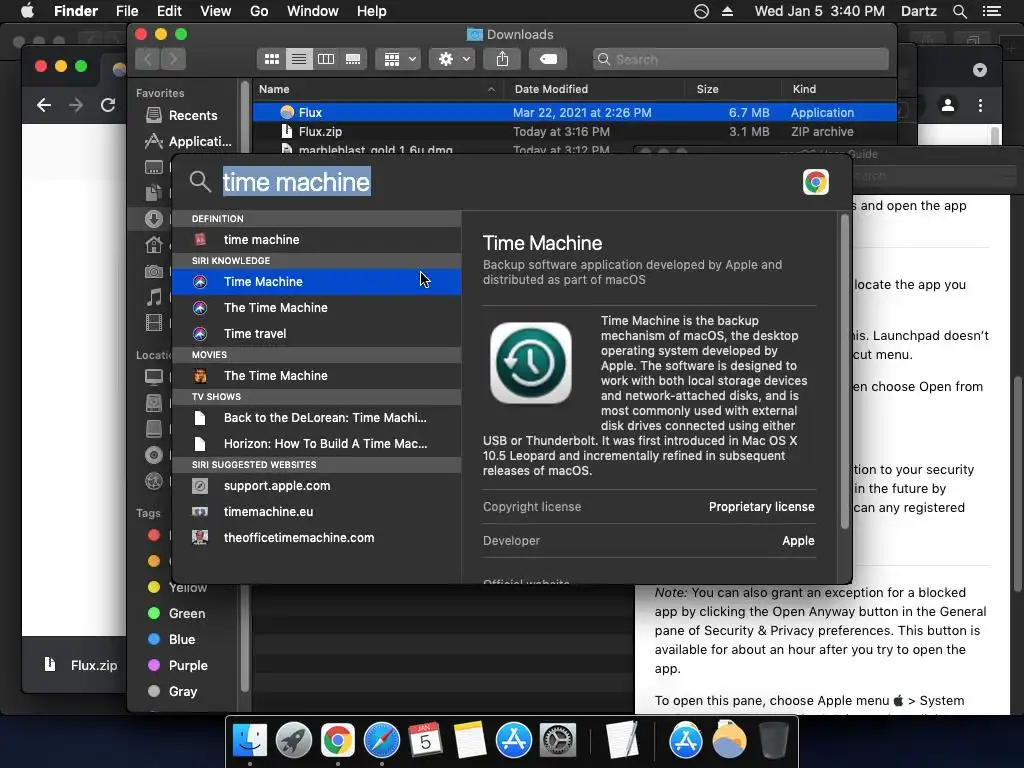The height and width of the screenshot is (768, 1024).
Task: Open Notification Center in menu bar
Action: (x=992, y=11)
